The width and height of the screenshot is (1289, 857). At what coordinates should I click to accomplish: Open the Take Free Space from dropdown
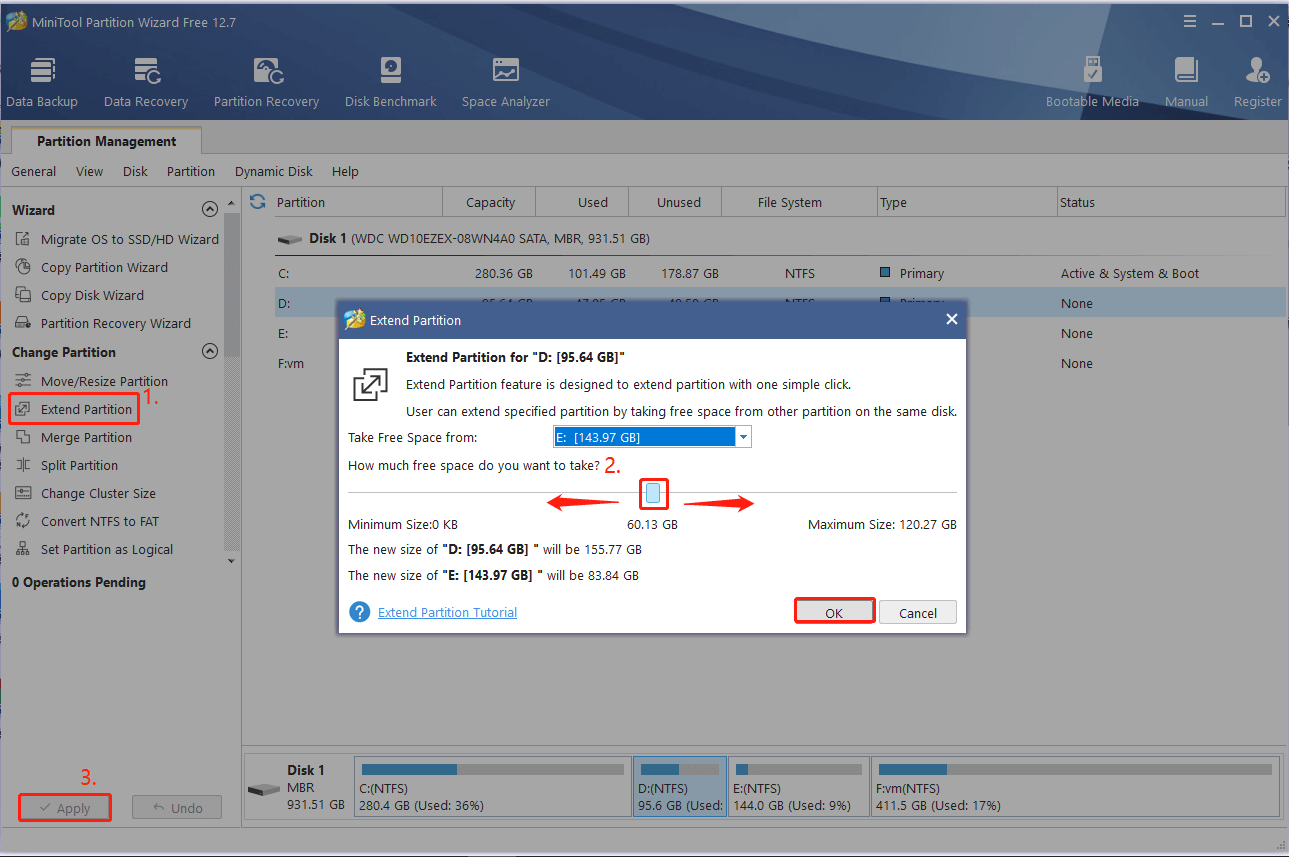pyautogui.click(x=742, y=437)
